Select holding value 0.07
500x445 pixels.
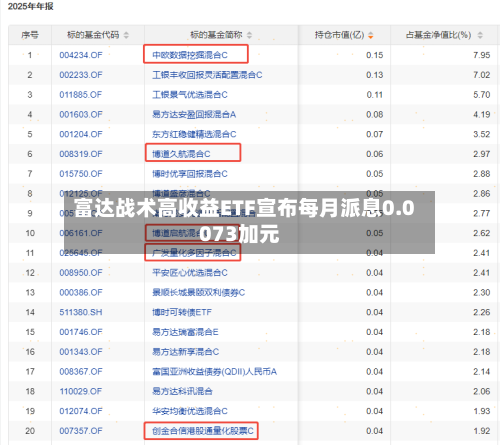point(374,134)
